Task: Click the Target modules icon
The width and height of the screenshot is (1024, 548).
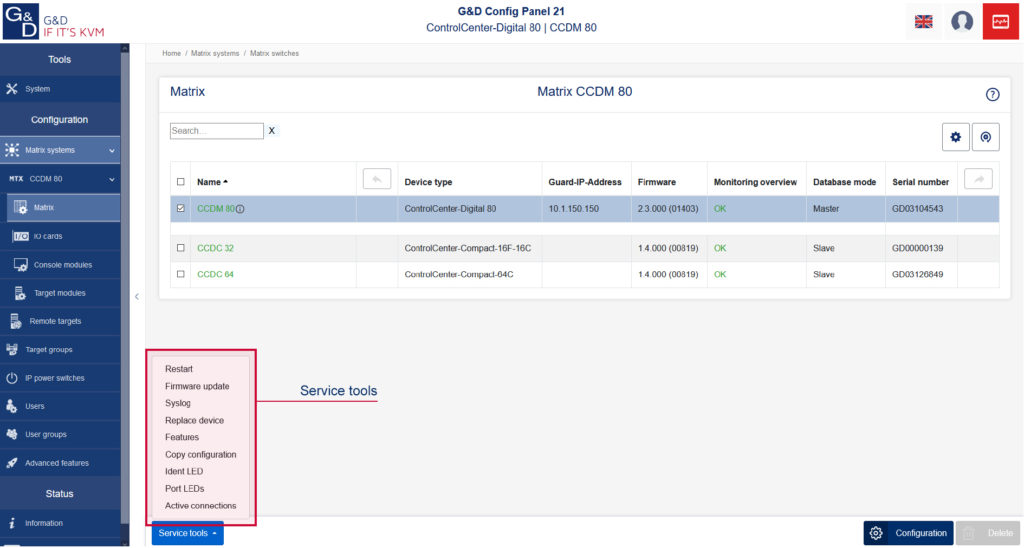Action: click(x=20, y=293)
